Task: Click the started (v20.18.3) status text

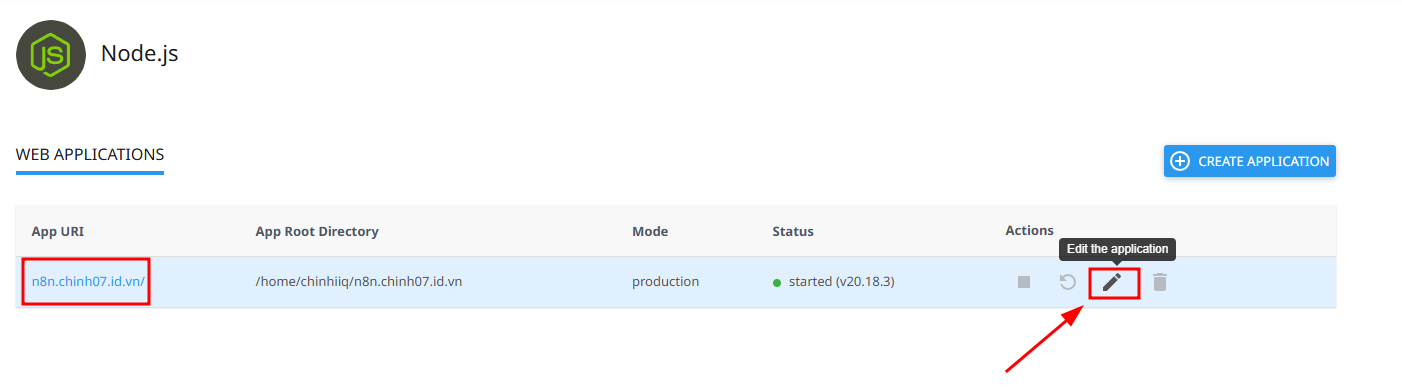Action: [841, 281]
